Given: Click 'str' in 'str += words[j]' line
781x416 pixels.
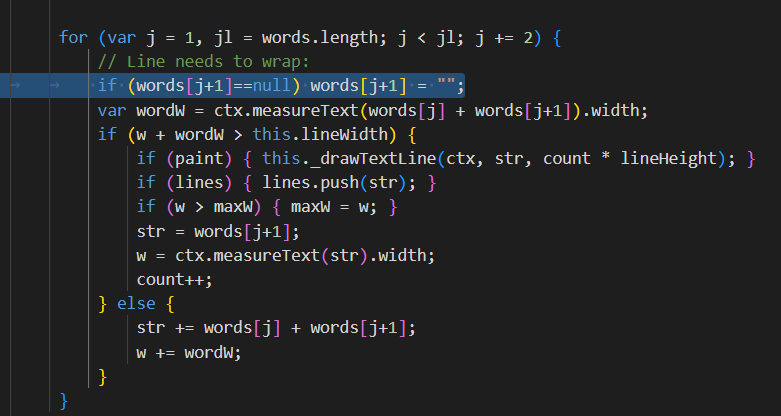Looking at the screenshot, I should point(150,328).
